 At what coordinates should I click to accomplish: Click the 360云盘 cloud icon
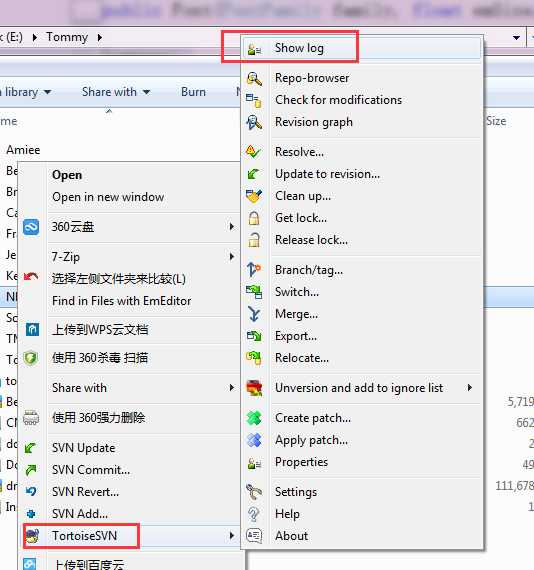[31, 228]
